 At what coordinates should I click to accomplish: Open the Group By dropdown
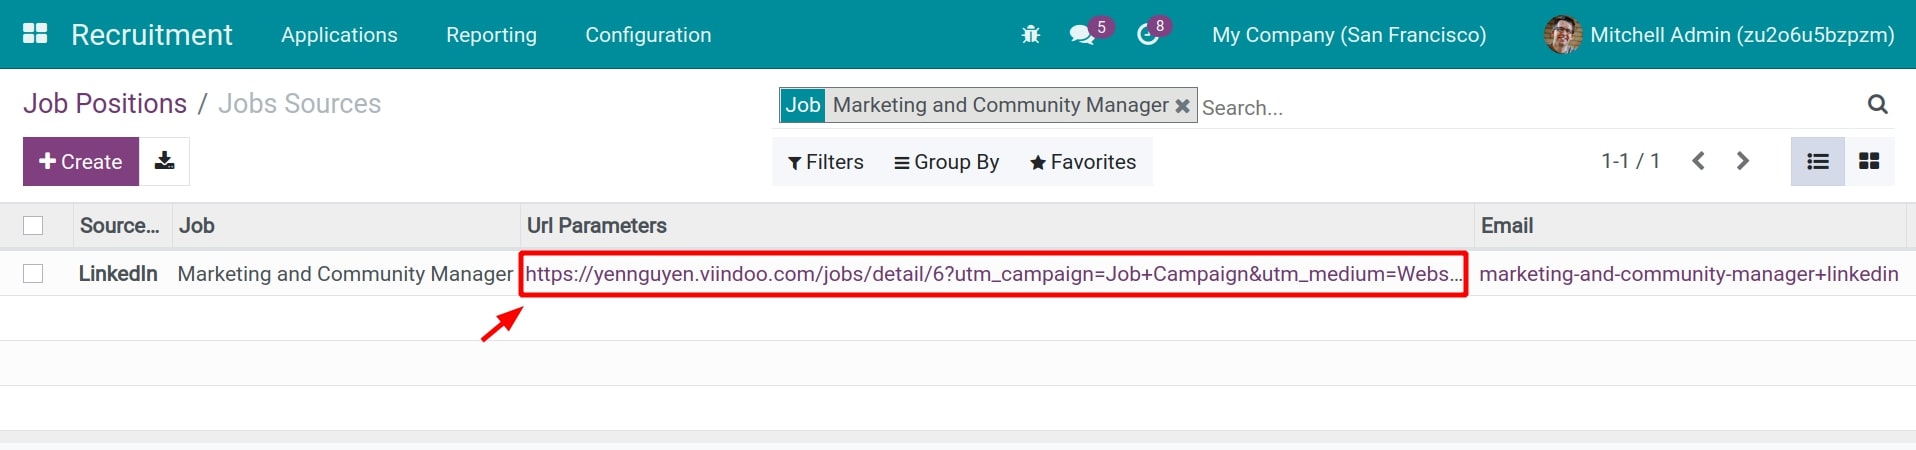pyautogui.click(x=947, y=162)
